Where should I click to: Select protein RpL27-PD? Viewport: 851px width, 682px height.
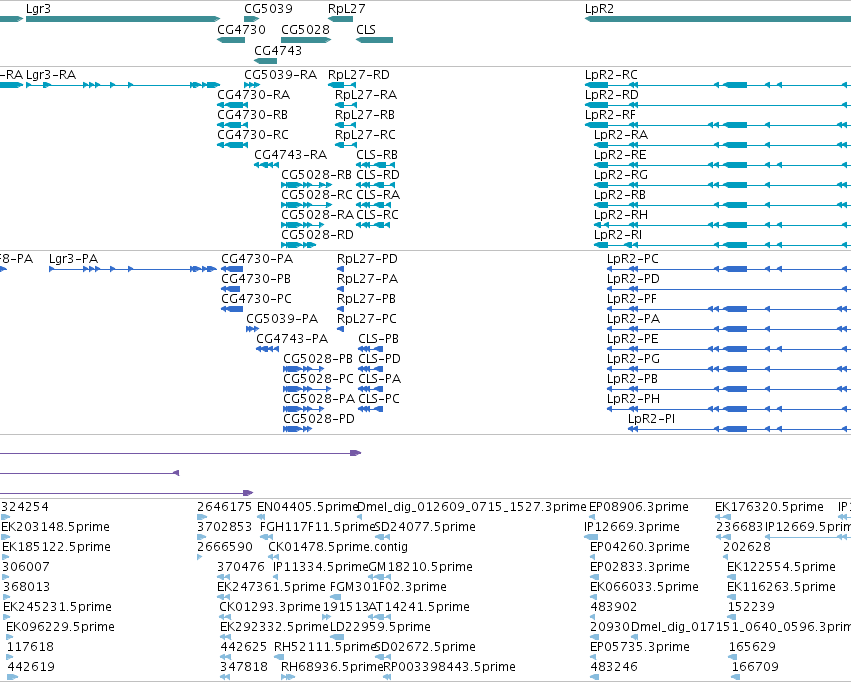coord(367,259)
